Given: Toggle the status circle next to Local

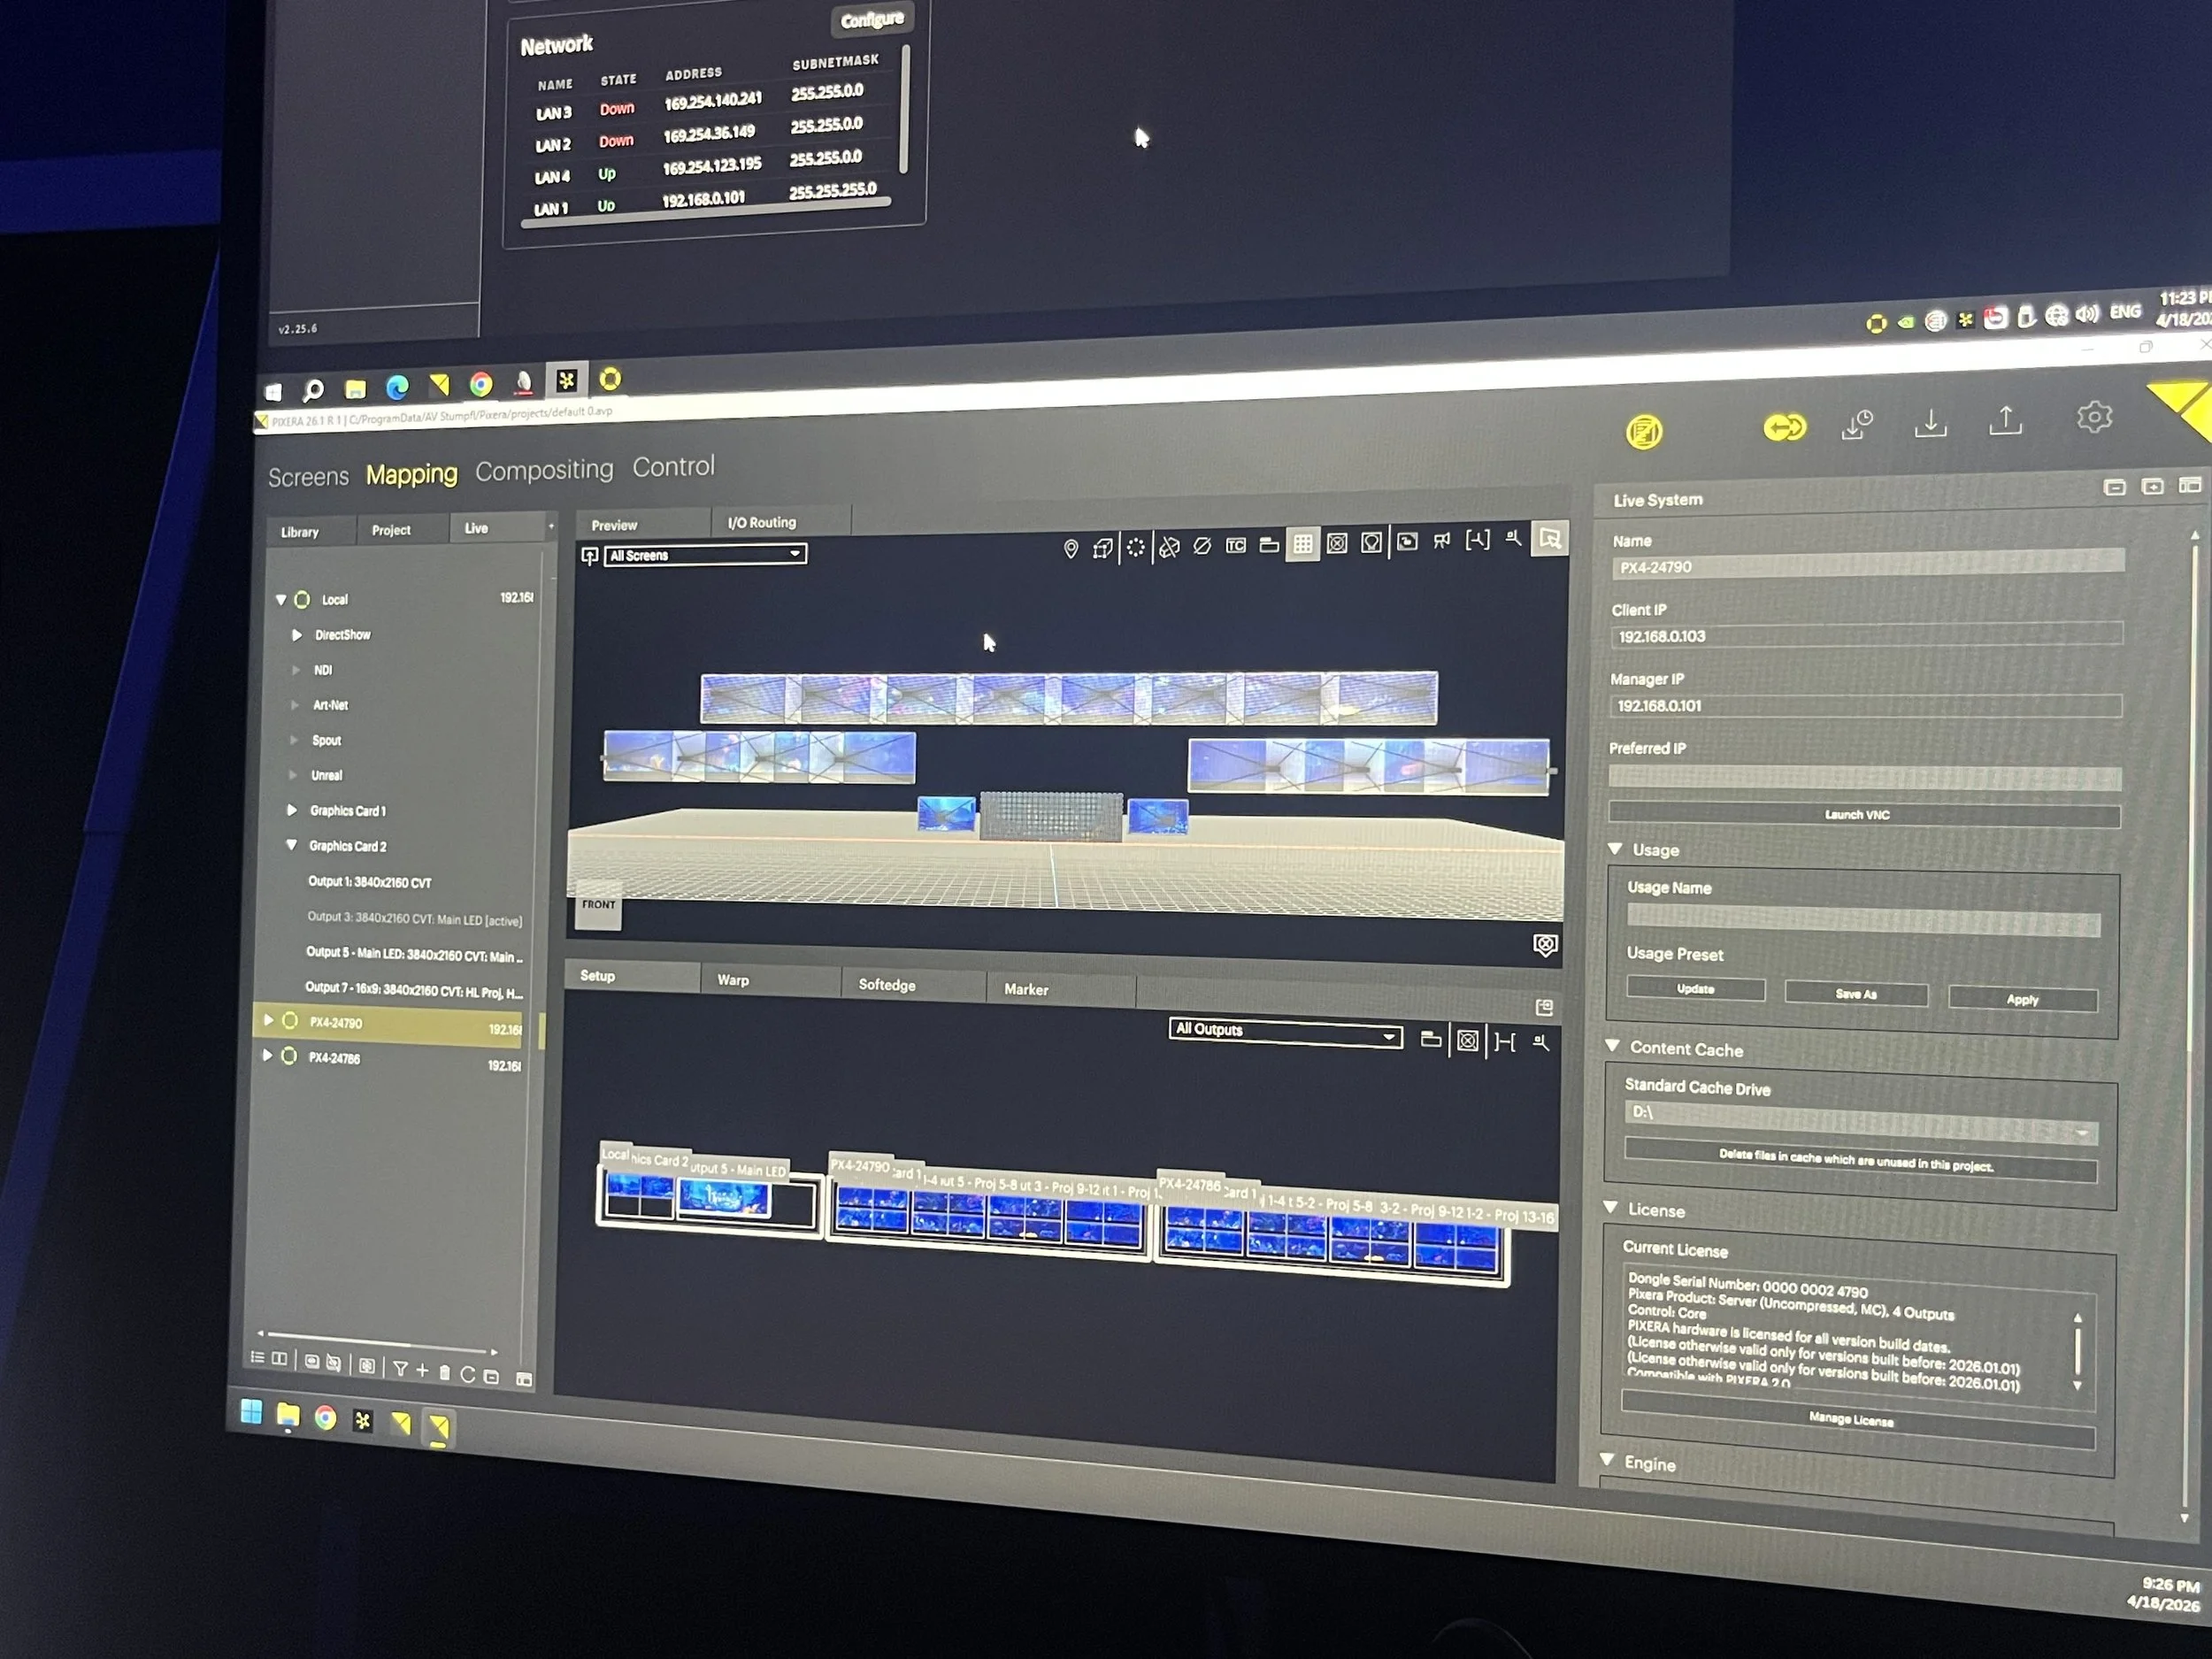Looking at the screenshot, I should click(x=302, y=599).
